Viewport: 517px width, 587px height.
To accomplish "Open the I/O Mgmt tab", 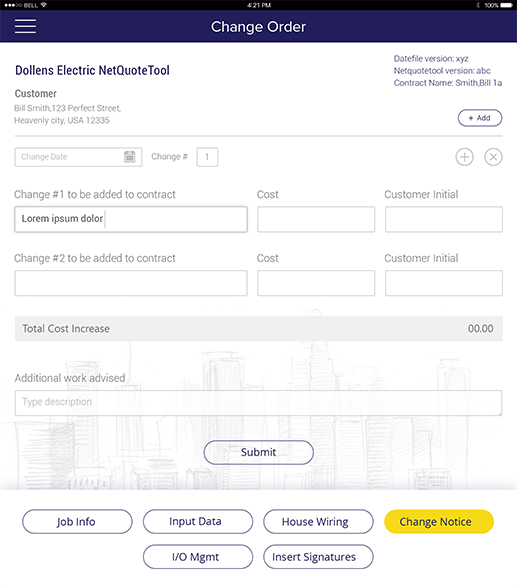I will click(x=198, y=557).
